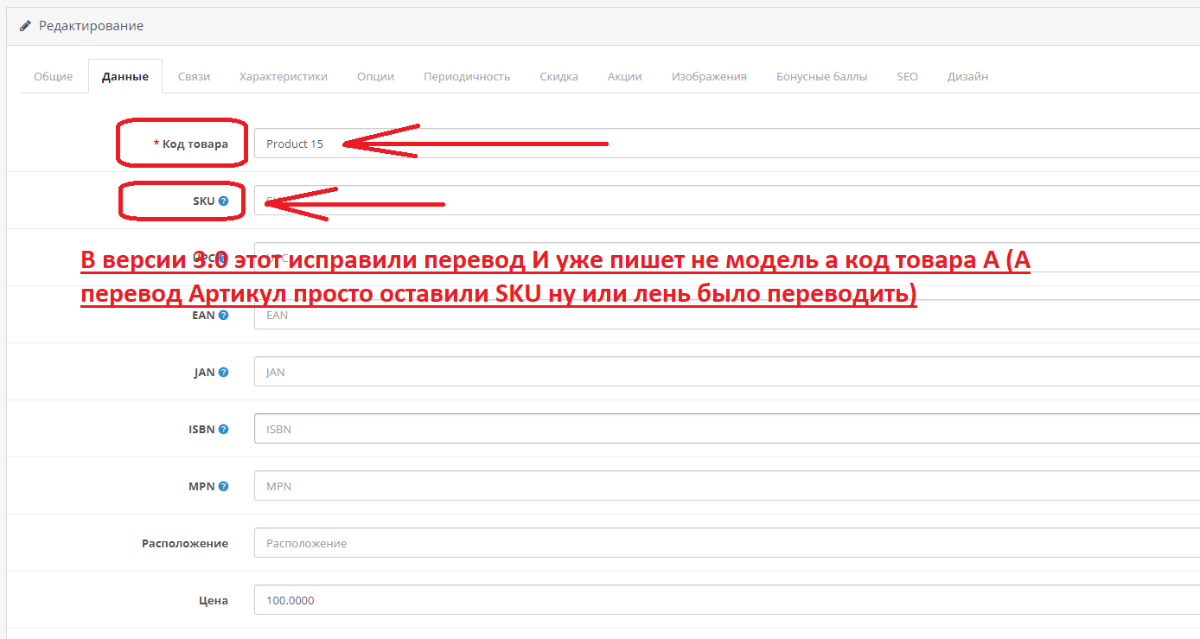Open the Дизайн tab

click(x=968, y=76)
